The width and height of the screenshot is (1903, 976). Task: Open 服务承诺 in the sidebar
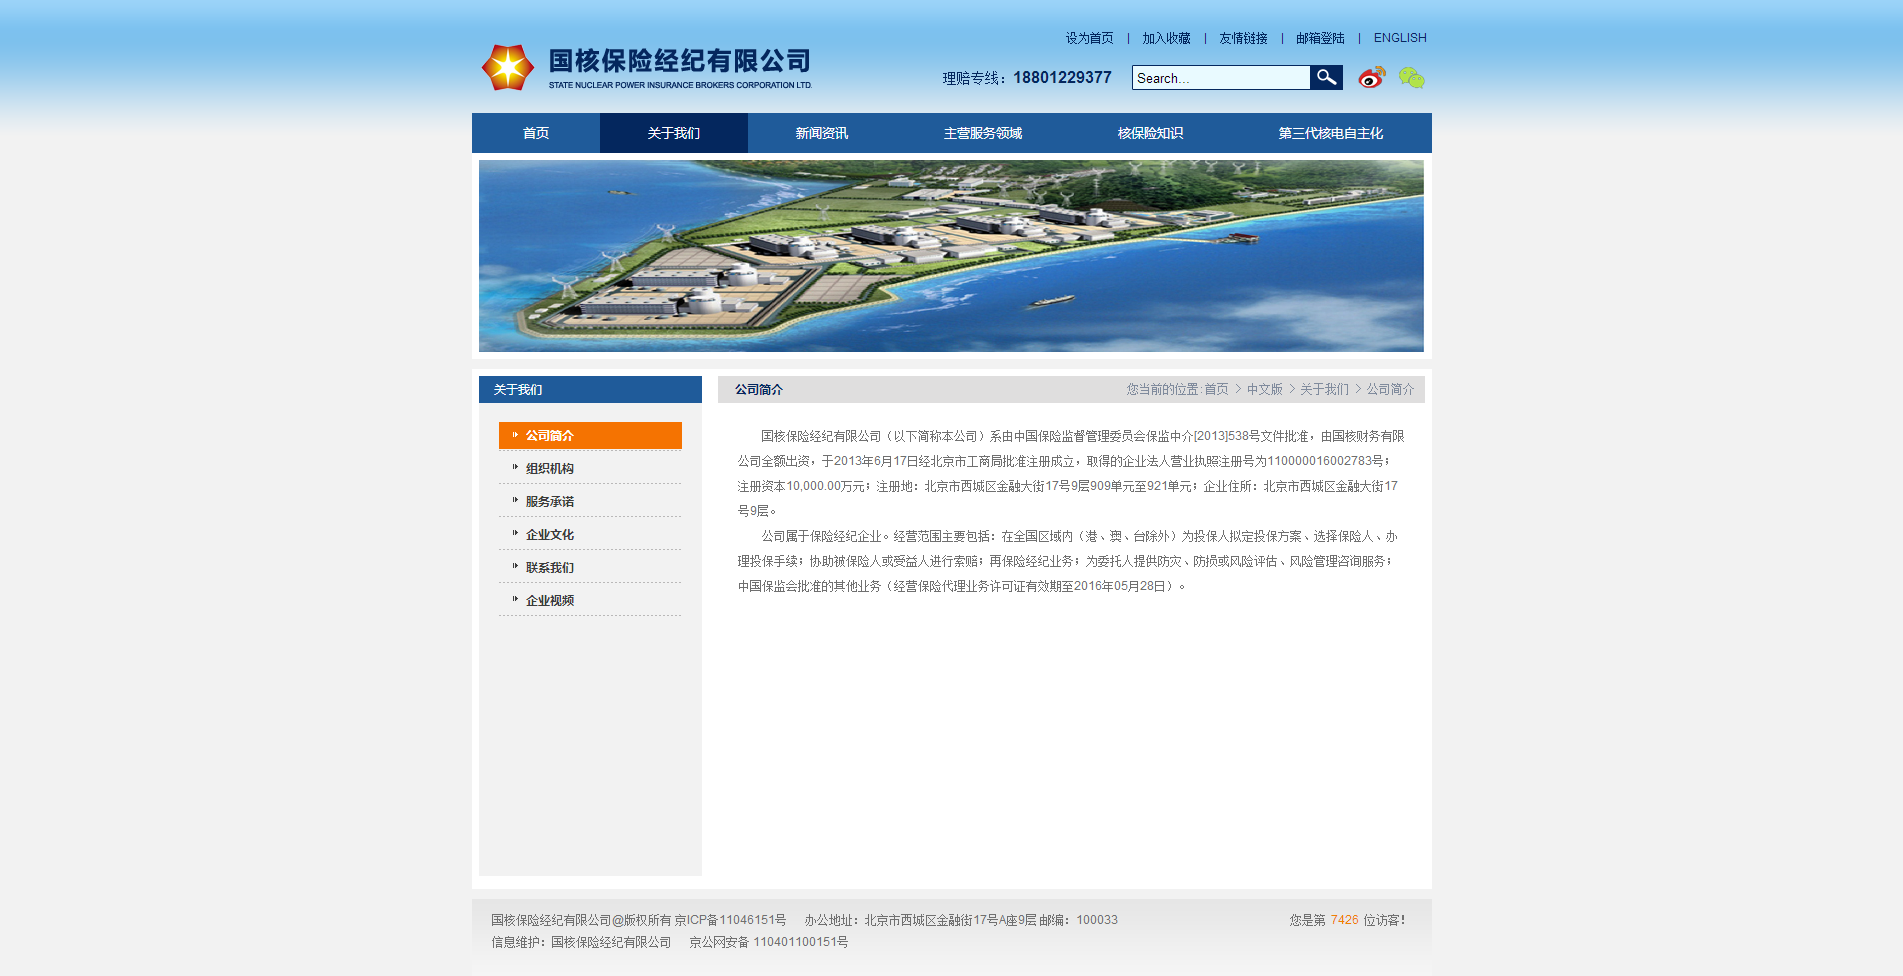[x=550, y=502]
